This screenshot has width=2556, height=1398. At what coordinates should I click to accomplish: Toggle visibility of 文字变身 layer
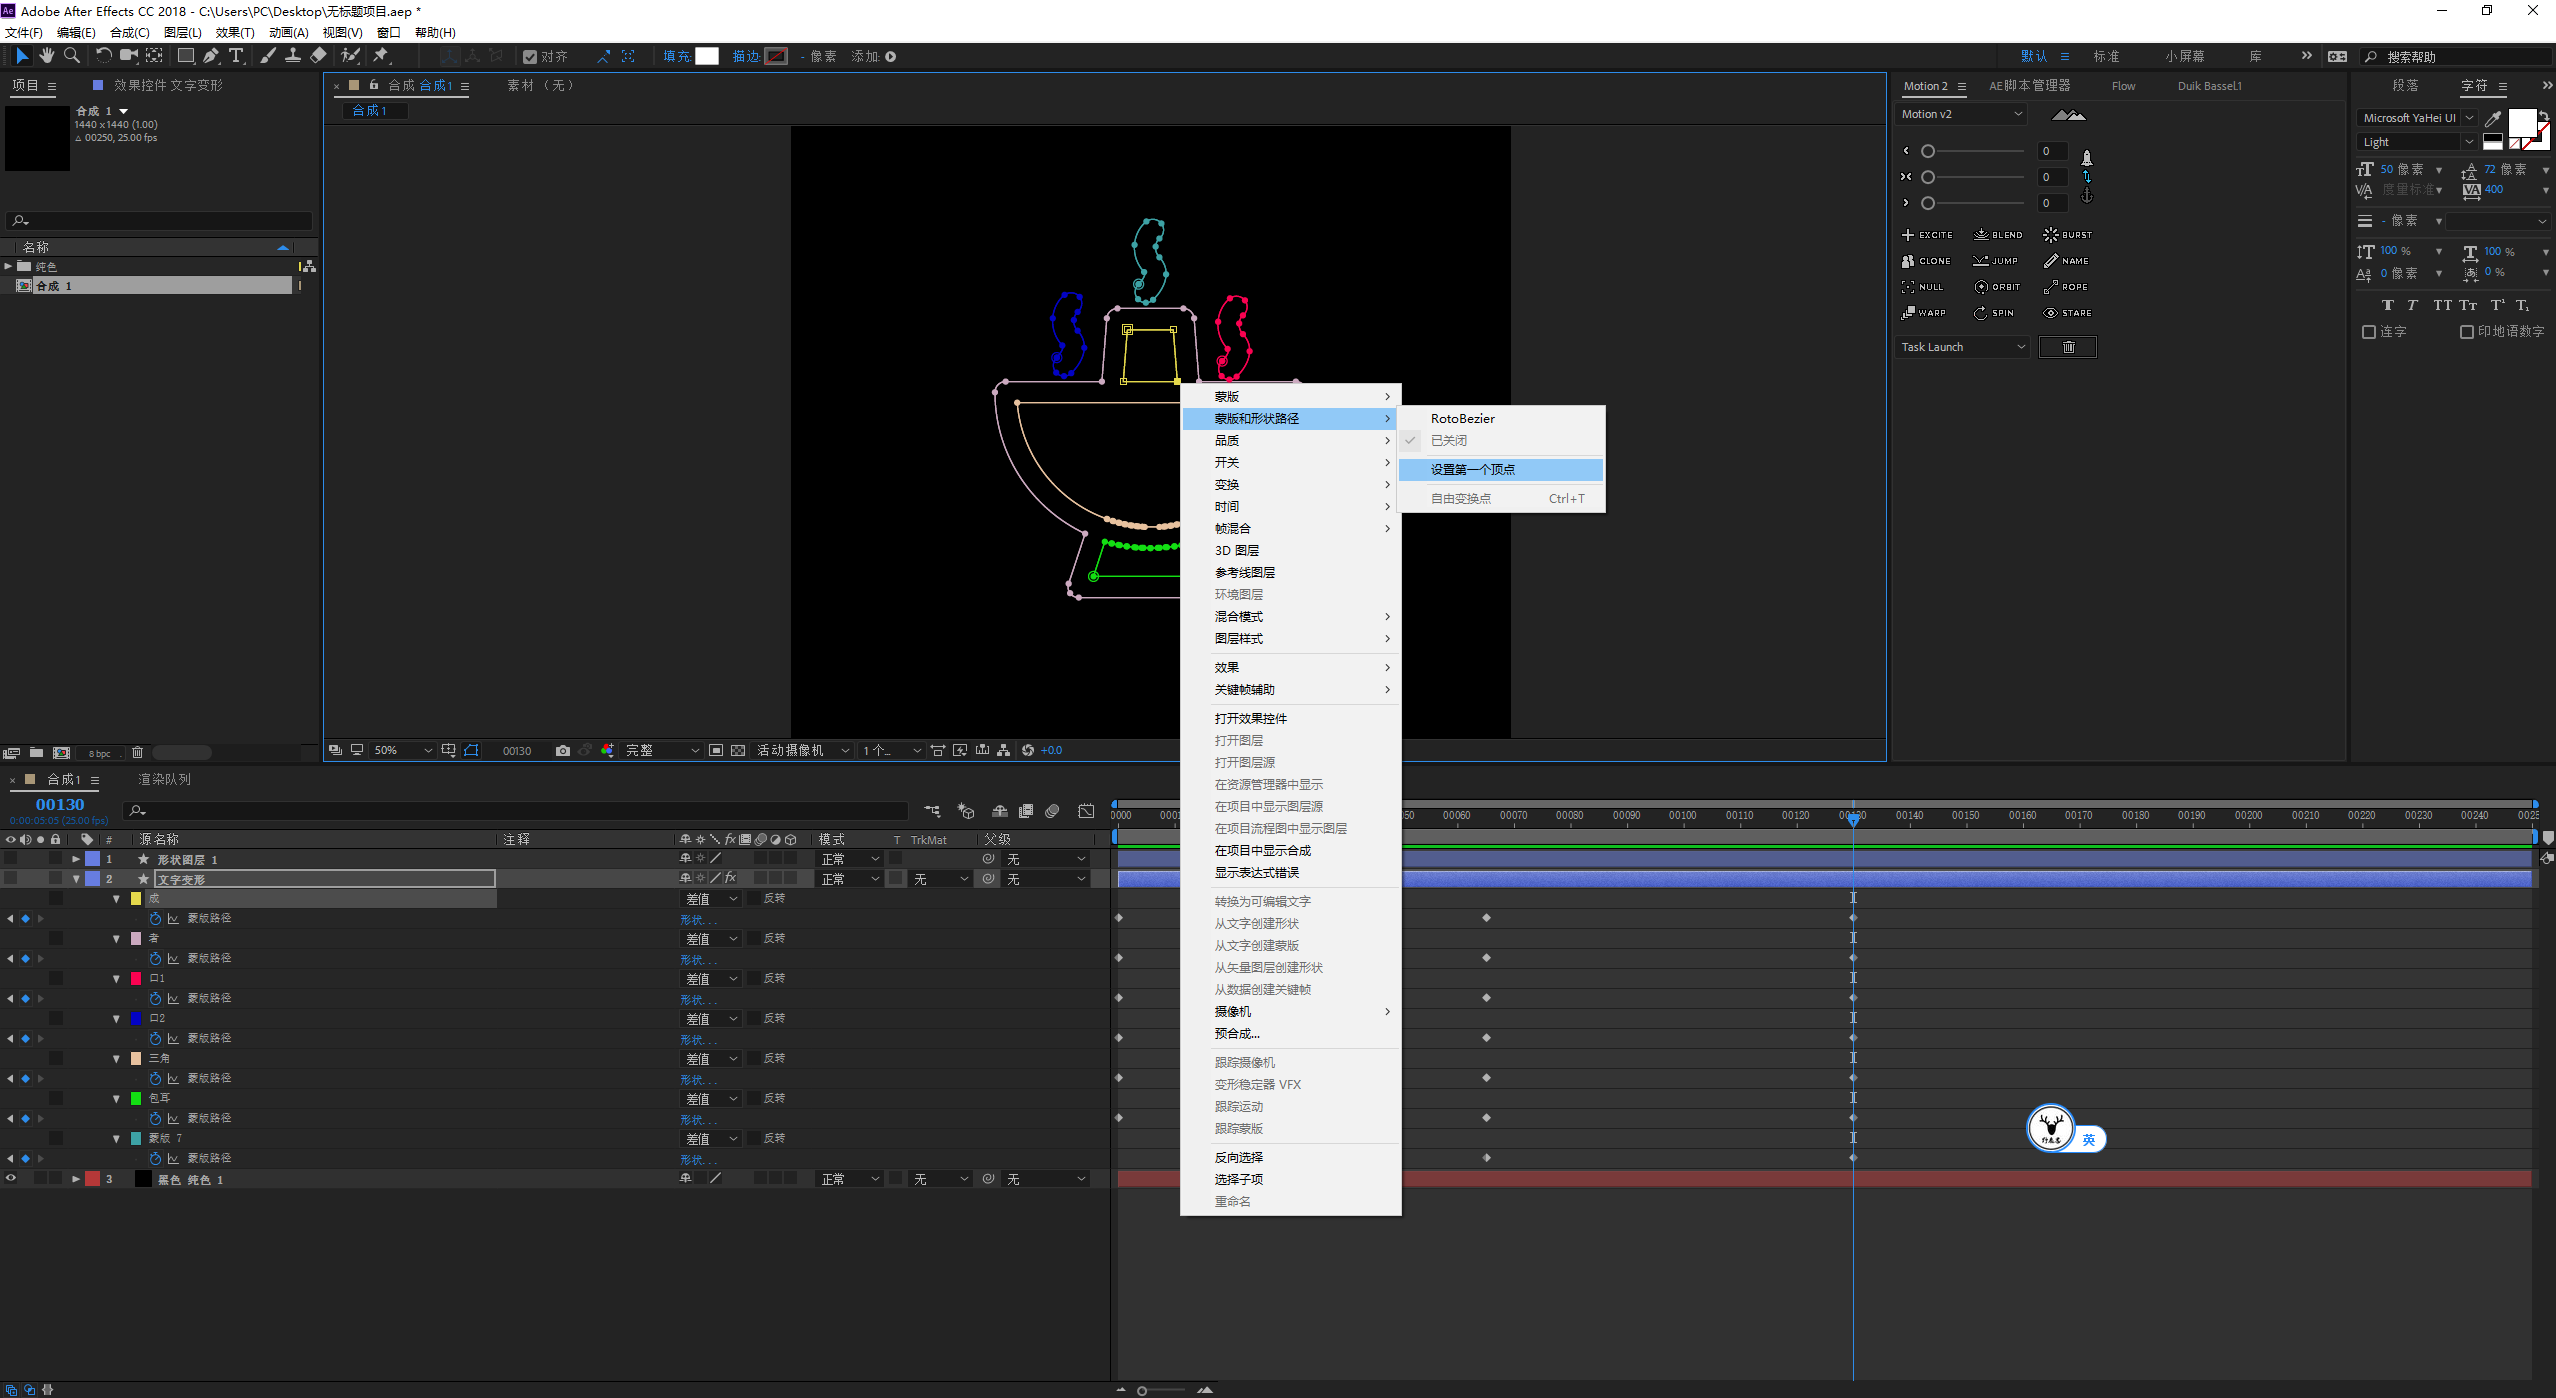coord(14,878)
